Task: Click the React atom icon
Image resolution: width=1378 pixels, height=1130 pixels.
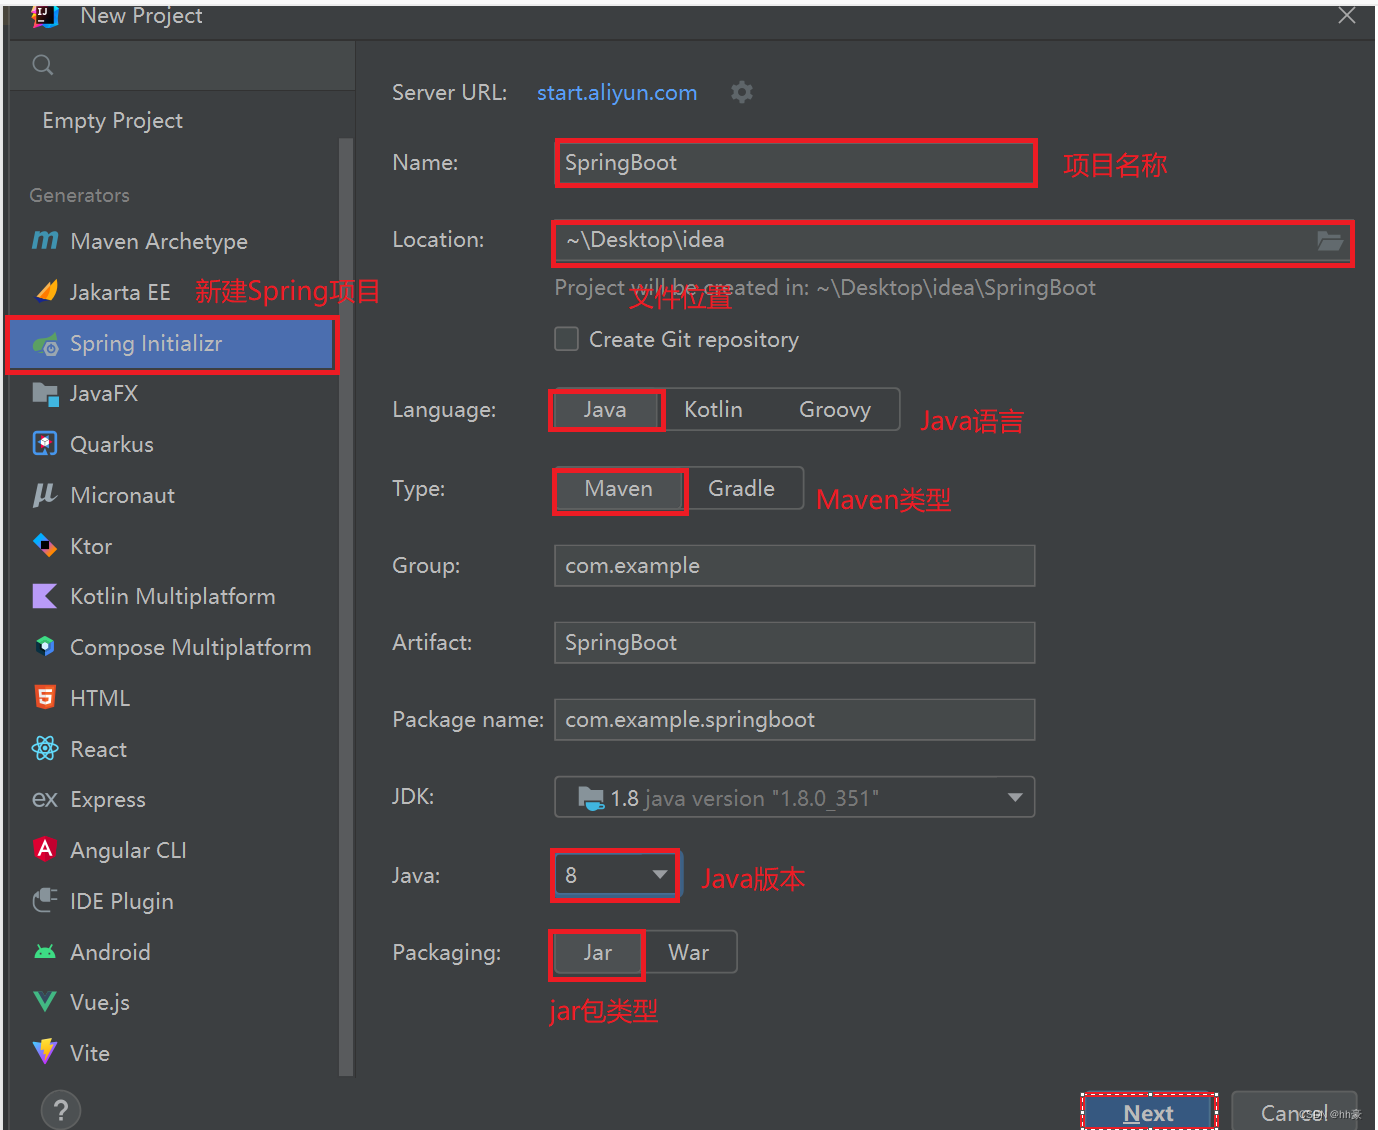Action: (x=45, y=748)
